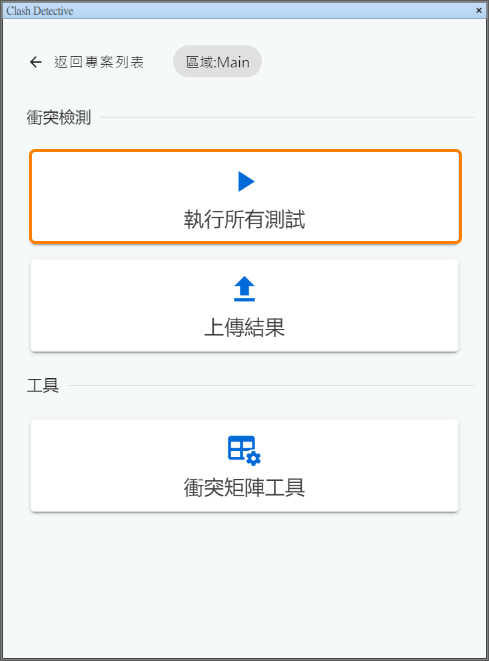
Task: Click the small gear on matrix icon
Action: pos(253,458)
